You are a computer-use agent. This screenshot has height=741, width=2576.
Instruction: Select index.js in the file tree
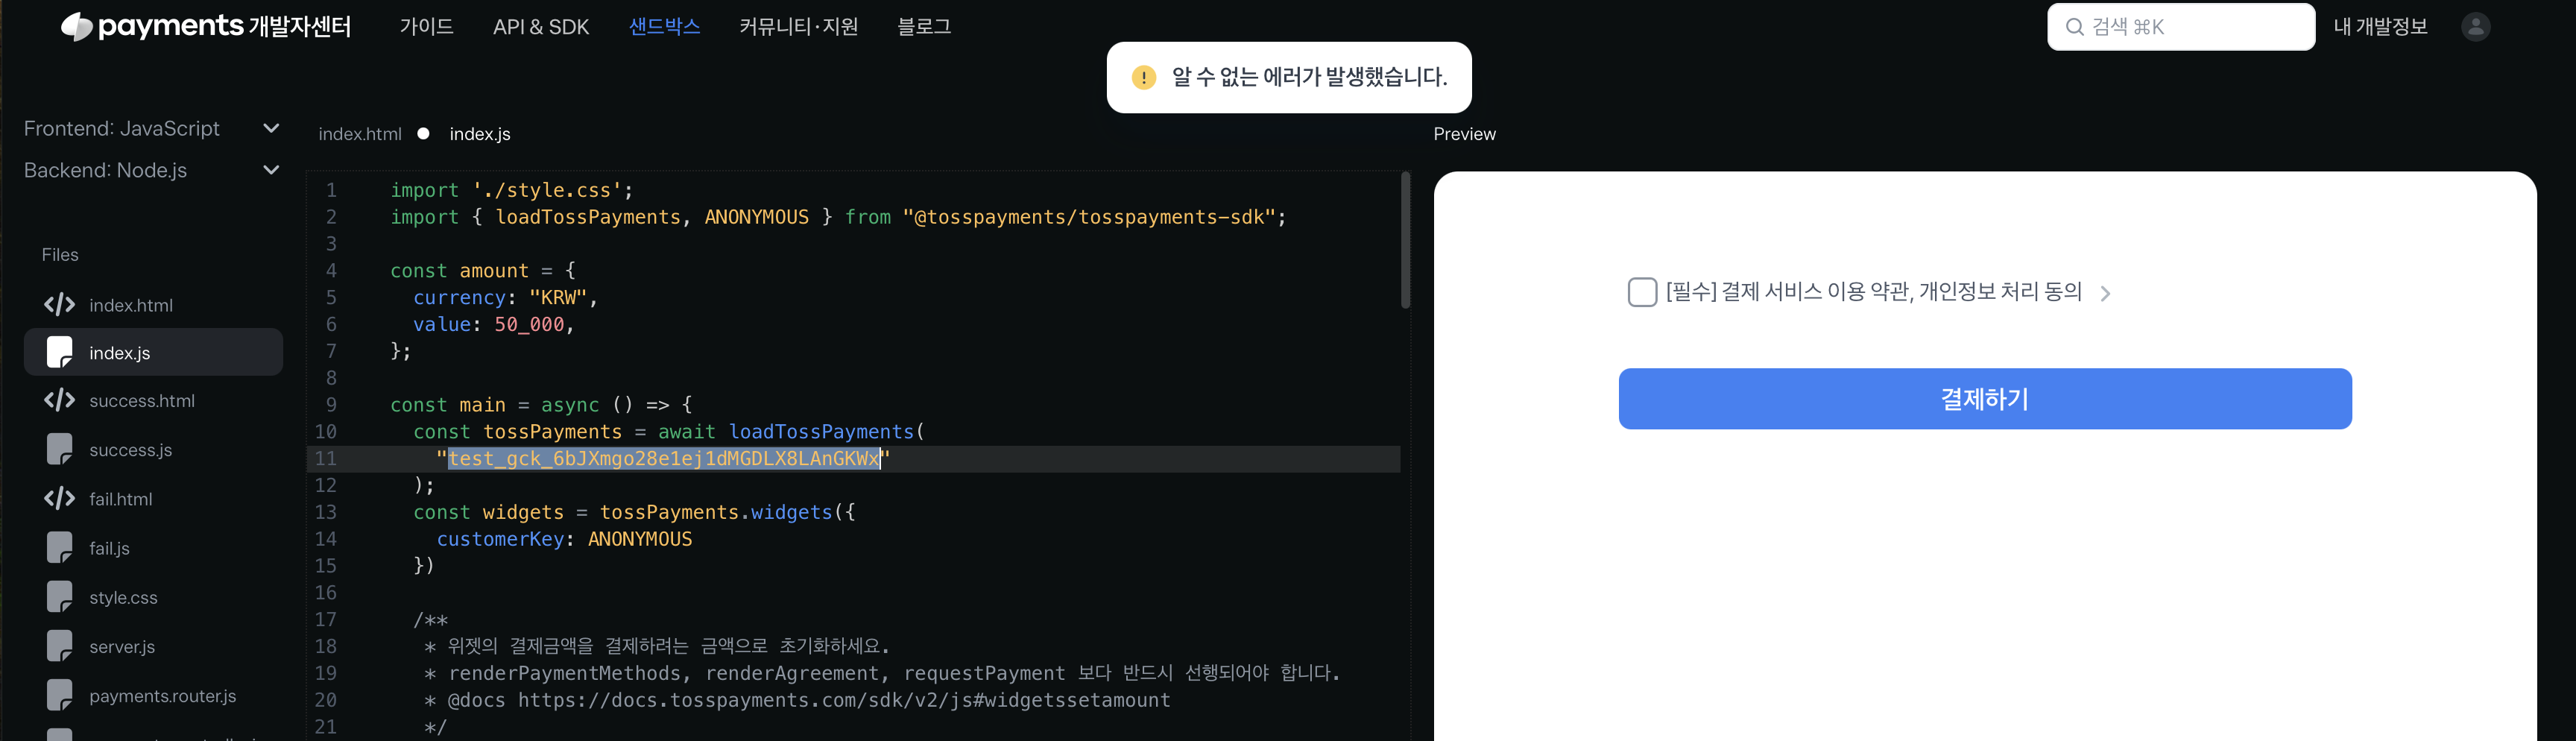click(x=153, y=352)
